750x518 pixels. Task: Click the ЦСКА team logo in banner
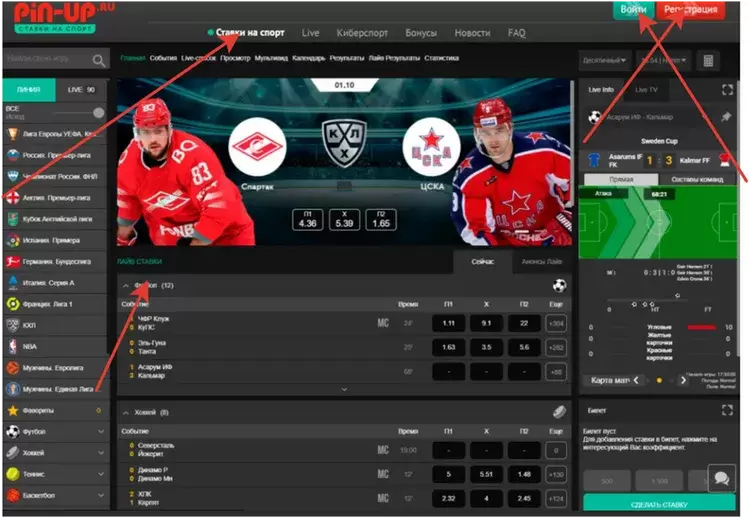pos(432,147)
